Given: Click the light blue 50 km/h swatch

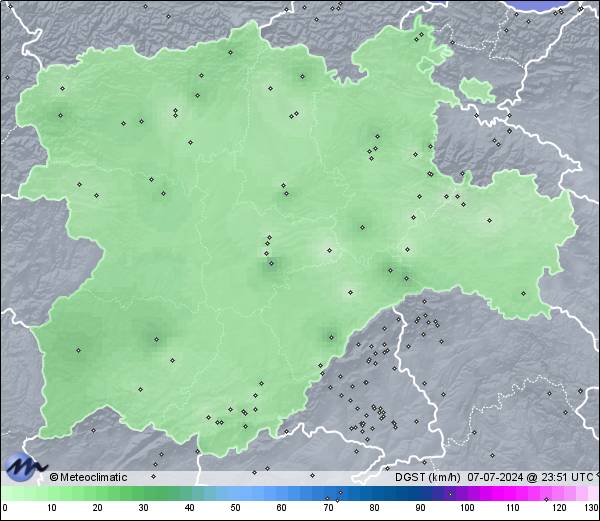Looking at the screenshot, I should click(x=235, y=494).
